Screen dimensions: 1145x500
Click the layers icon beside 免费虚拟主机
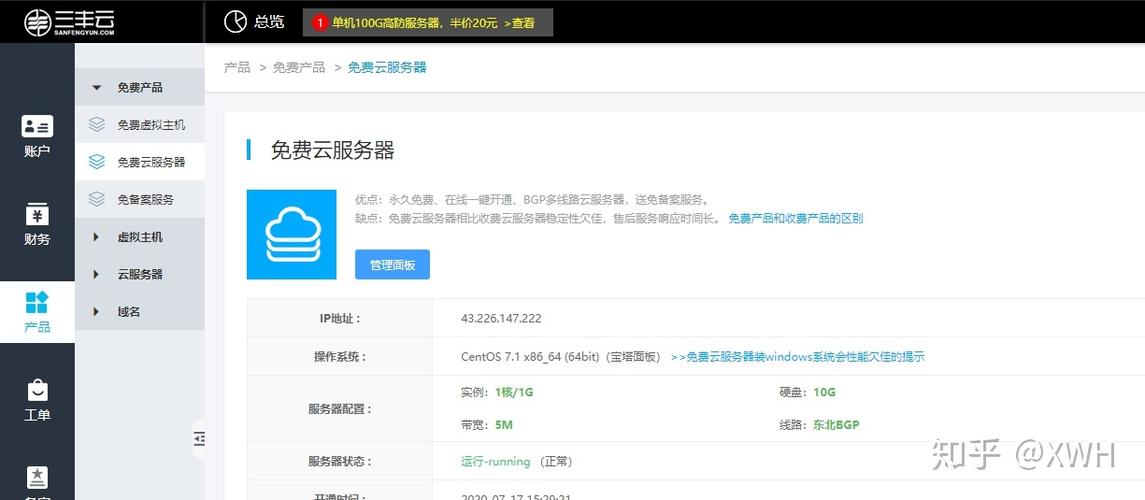(x=96, y=125)
